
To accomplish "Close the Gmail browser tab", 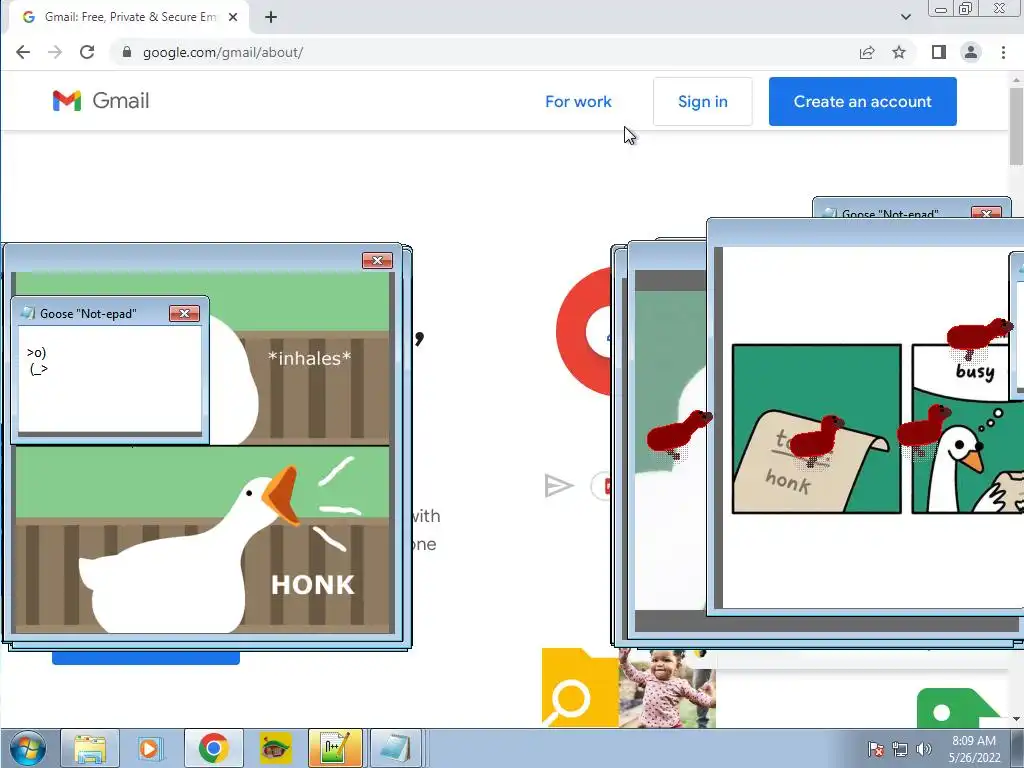I will [232, 17].
